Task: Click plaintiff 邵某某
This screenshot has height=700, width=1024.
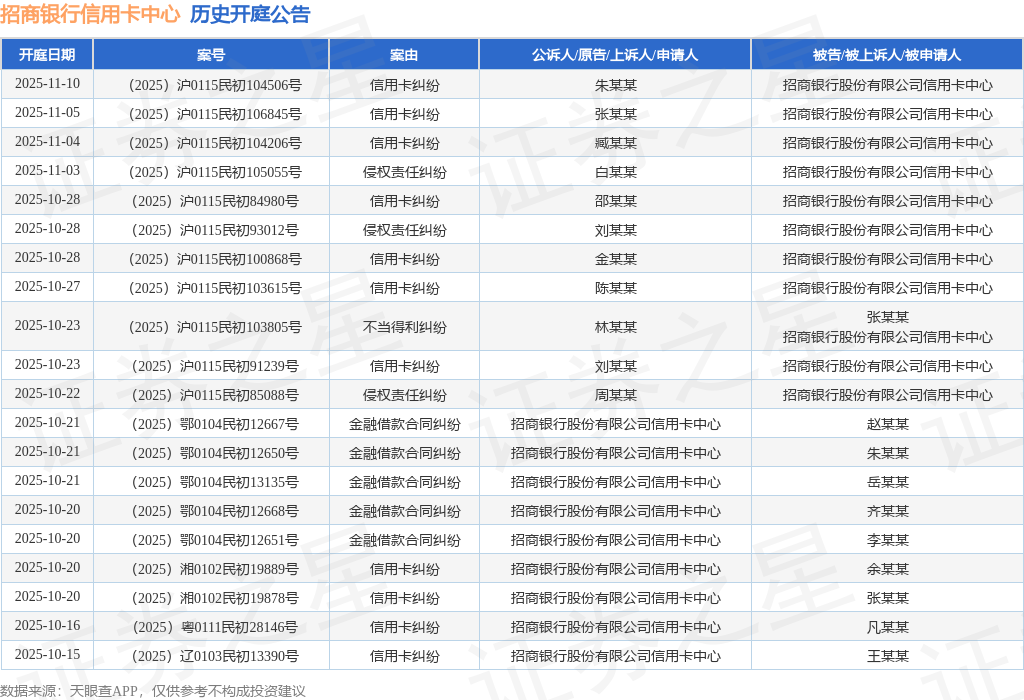Action: click(615, 201)
